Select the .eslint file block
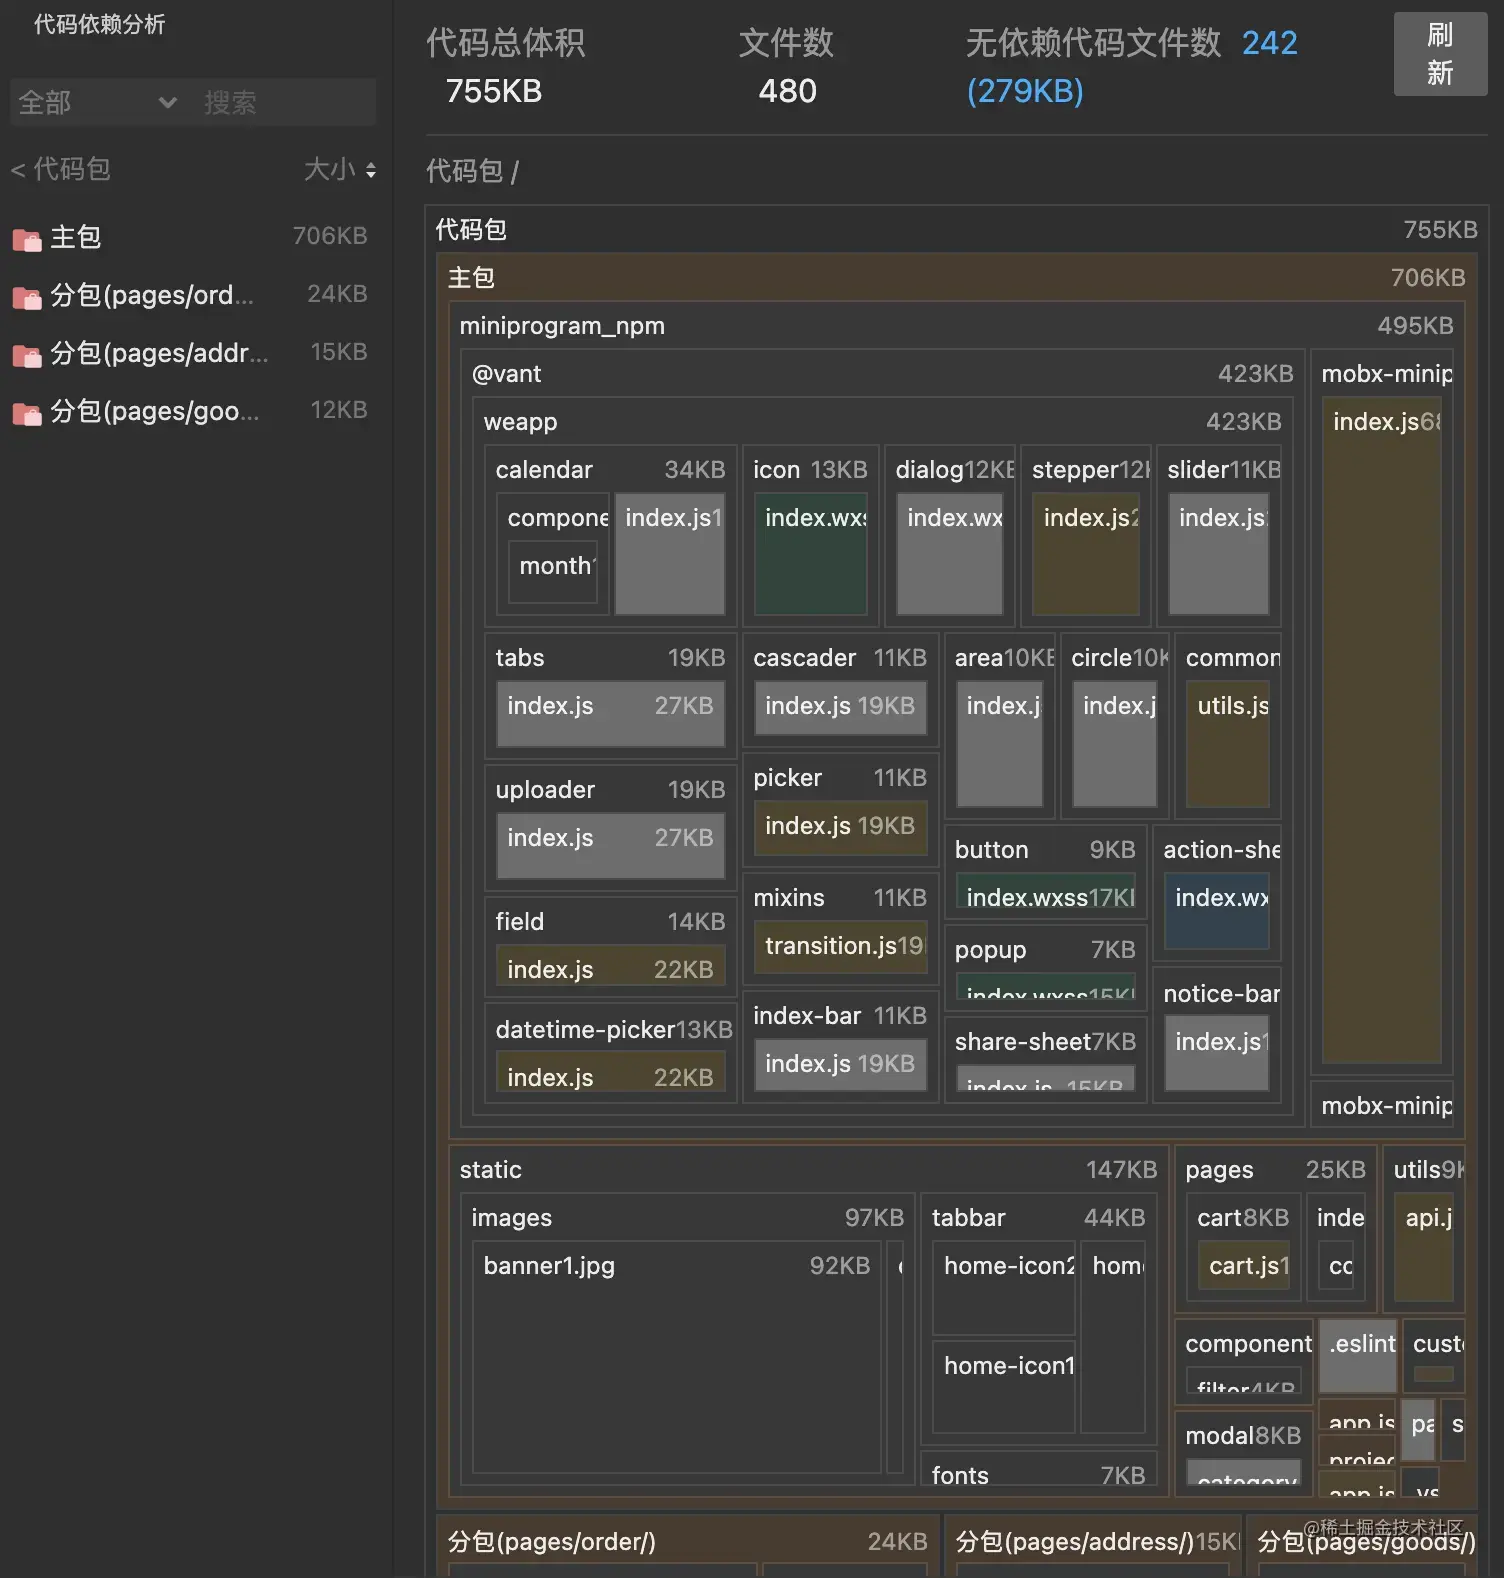The width and height of the screenshot is (1504, 1578). pos(1358,1356)
